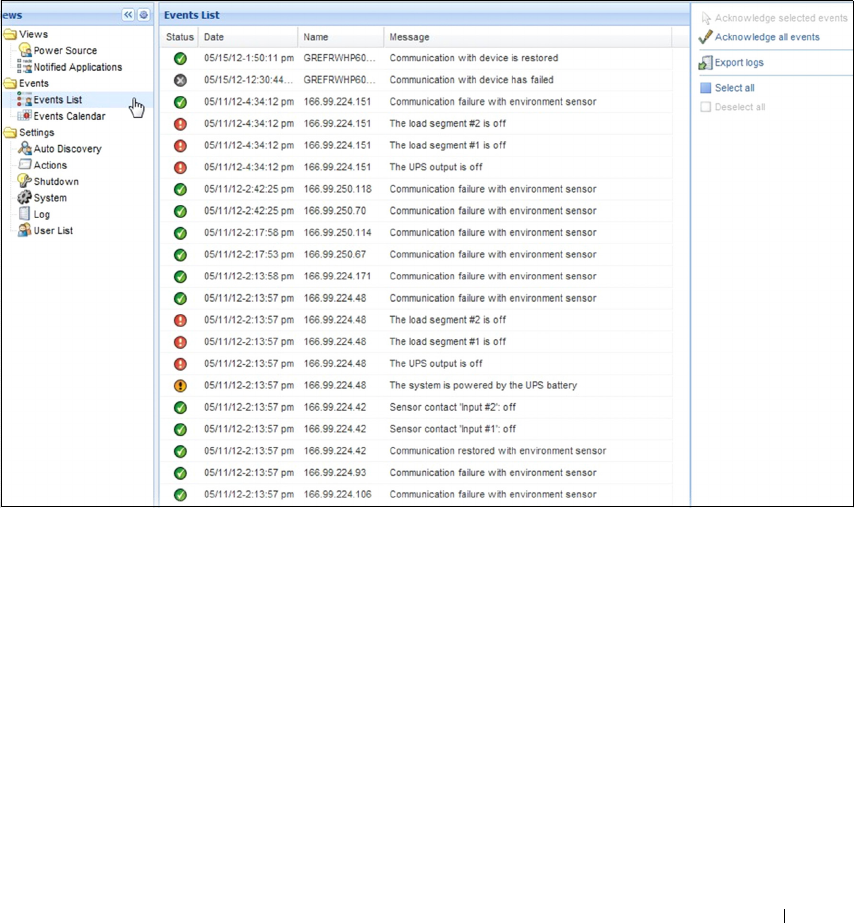The height and width of the screenshot is (923, 854).
Task: Select the 05/11/12-2:17:58 pm date cell
Action: click(249, 233)
